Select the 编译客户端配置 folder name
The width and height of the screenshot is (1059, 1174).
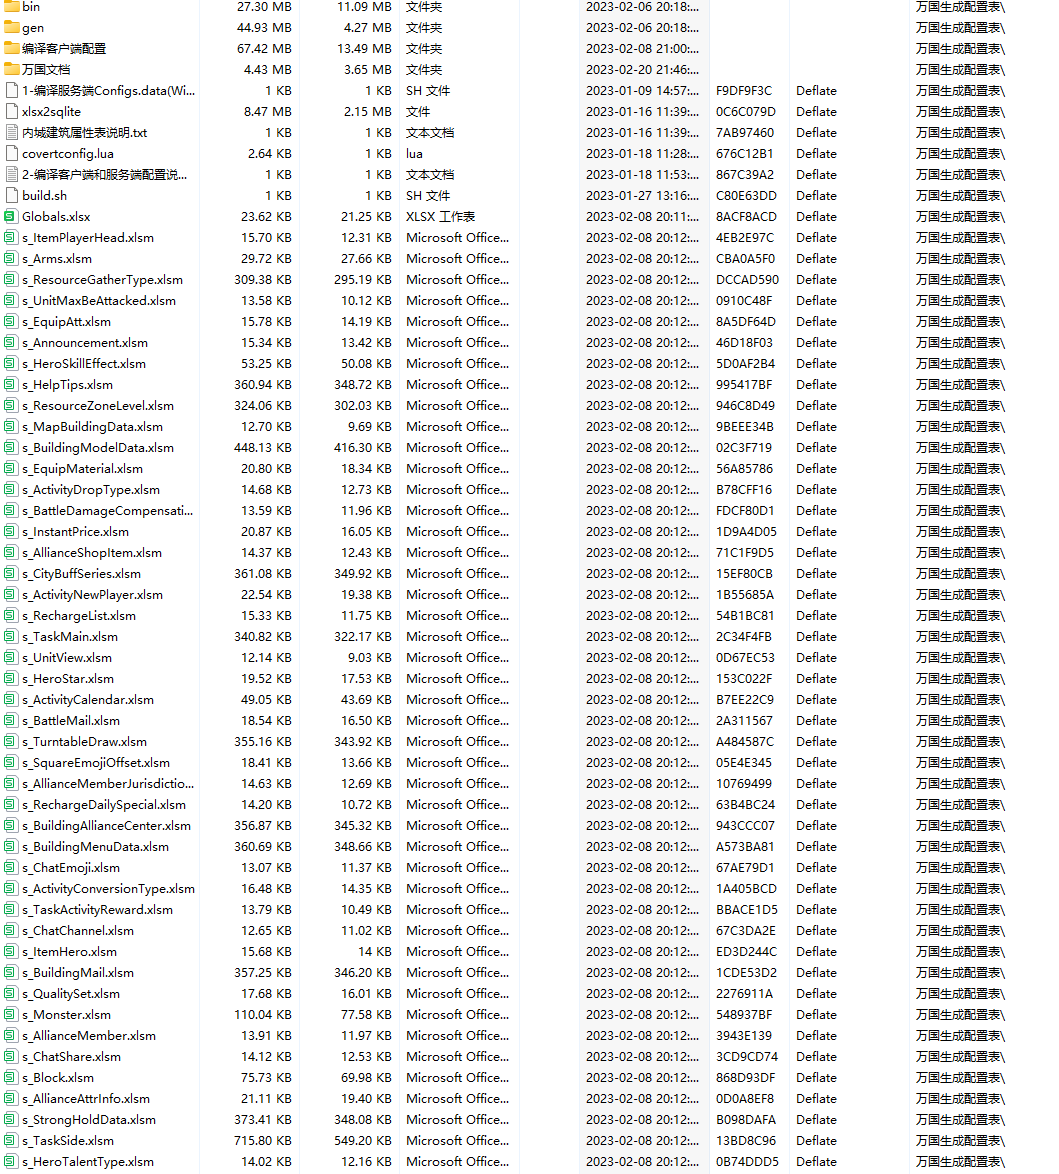pyautogui.click(x=64, y=48)
